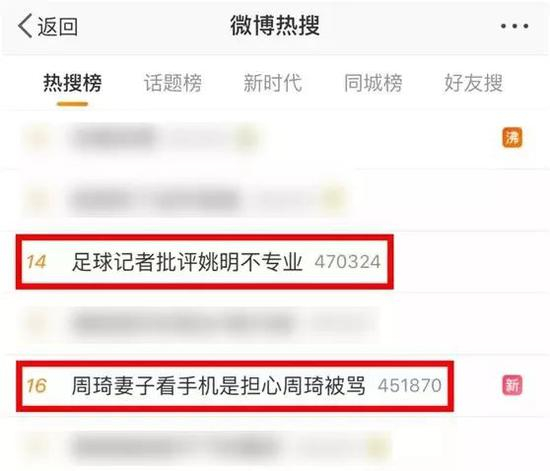550x471 pixels.
Task: Open topic 周琦妻子看手机是担心周琦被骂
Action: [219, 385]
